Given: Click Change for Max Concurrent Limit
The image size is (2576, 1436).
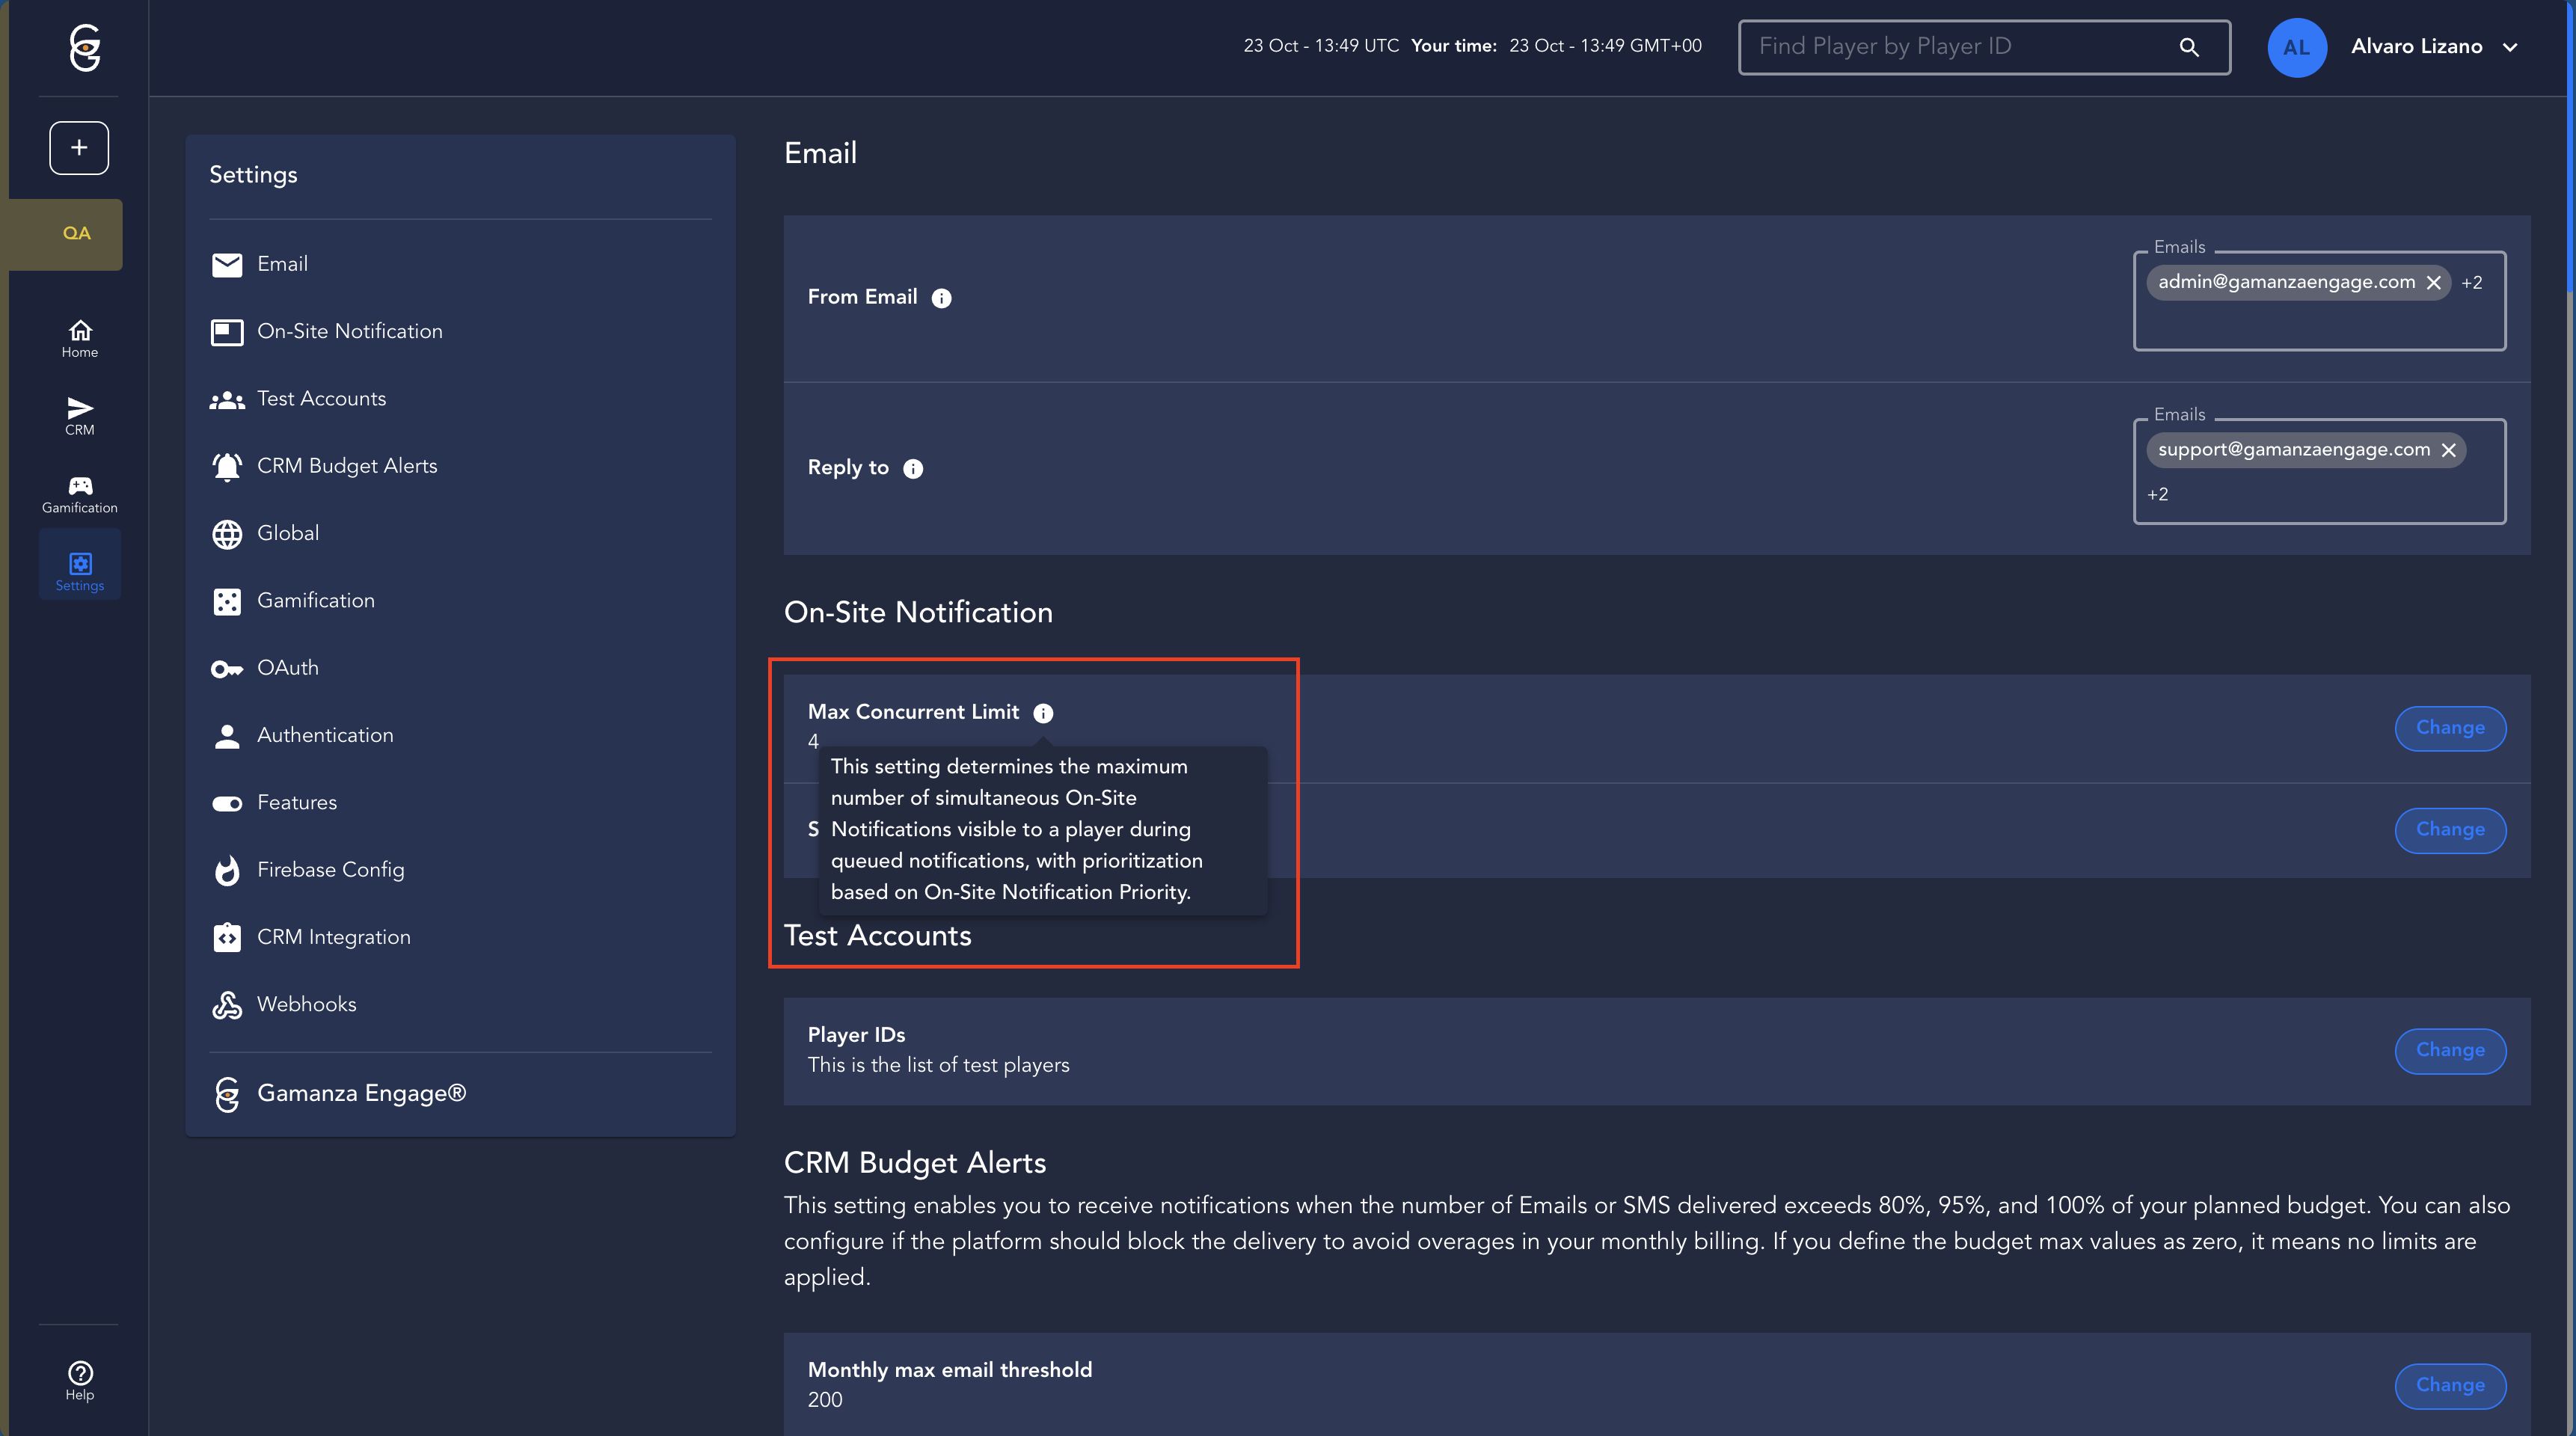Looking at the screenshot, I should click(x=2449, y=728).
